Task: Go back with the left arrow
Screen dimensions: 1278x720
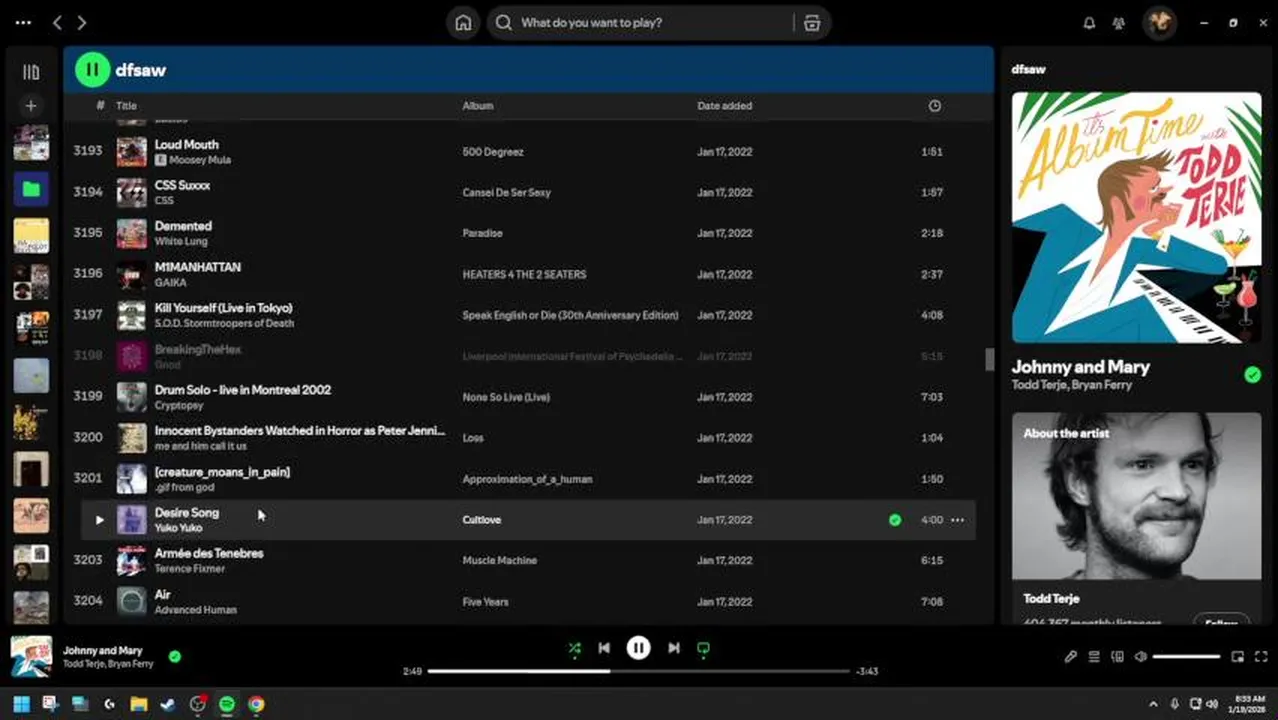Action: [57, 22]
